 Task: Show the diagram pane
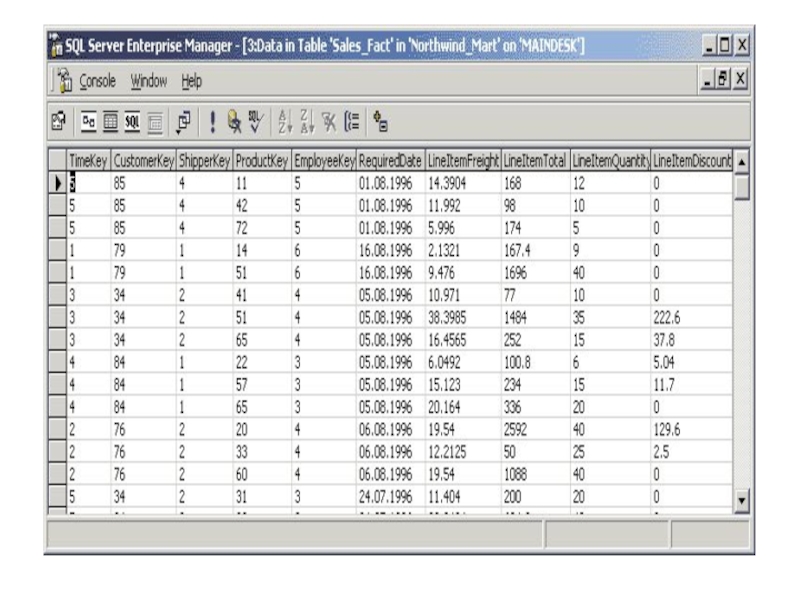tap(89, 121)
